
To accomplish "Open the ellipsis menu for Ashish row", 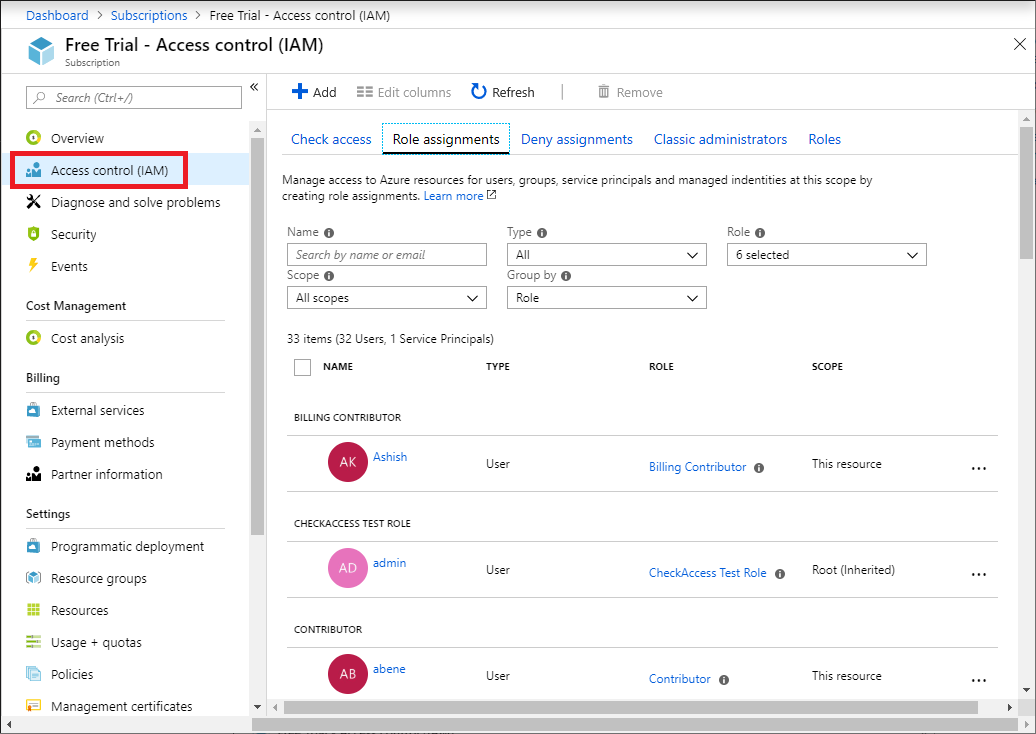I will [979, 468].
